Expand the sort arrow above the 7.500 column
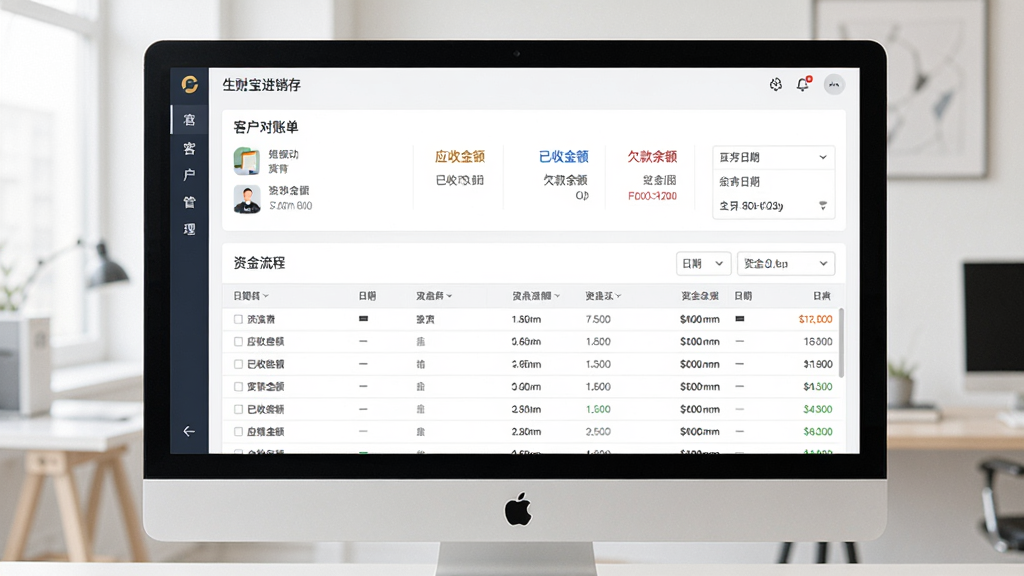The height and width of the screenshot is (576, 1024). [x=618, y=296]
